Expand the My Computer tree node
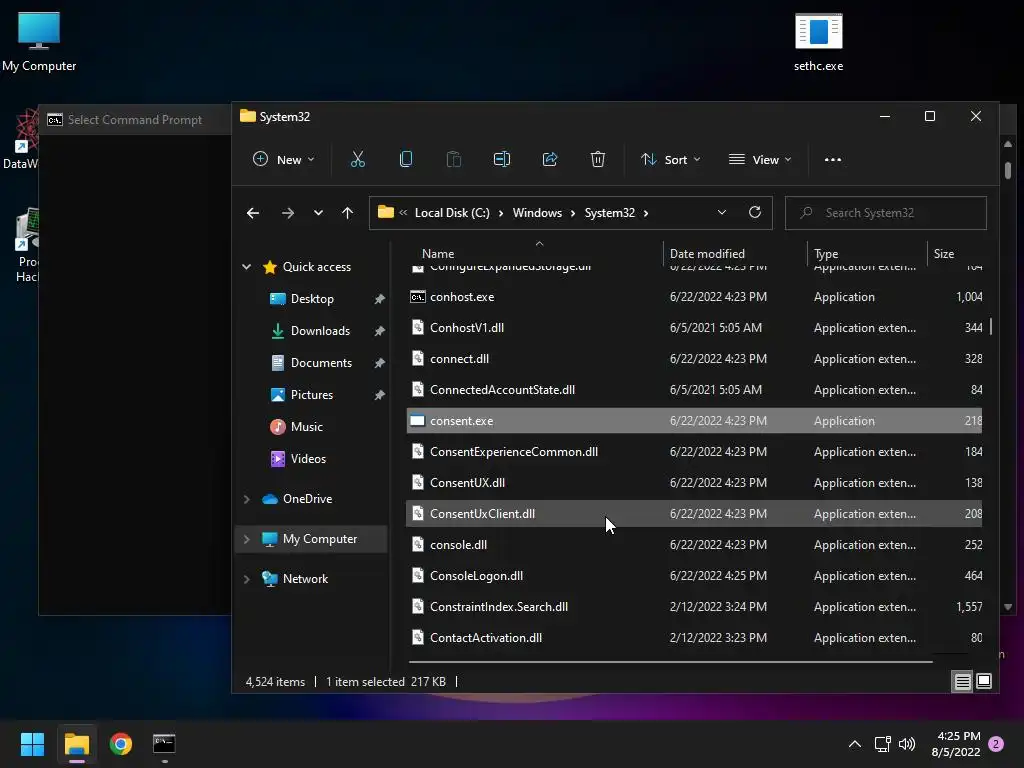1024x768 pixels. click(246, 539)
